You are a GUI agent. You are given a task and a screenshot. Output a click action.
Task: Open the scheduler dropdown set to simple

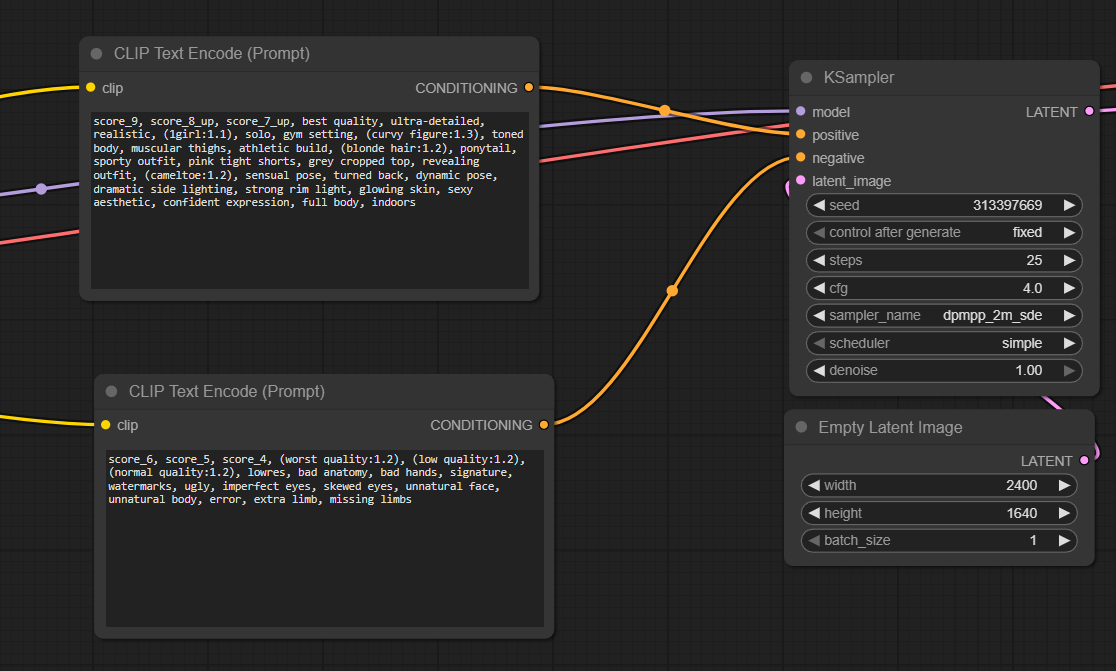(x=943, y=343)
